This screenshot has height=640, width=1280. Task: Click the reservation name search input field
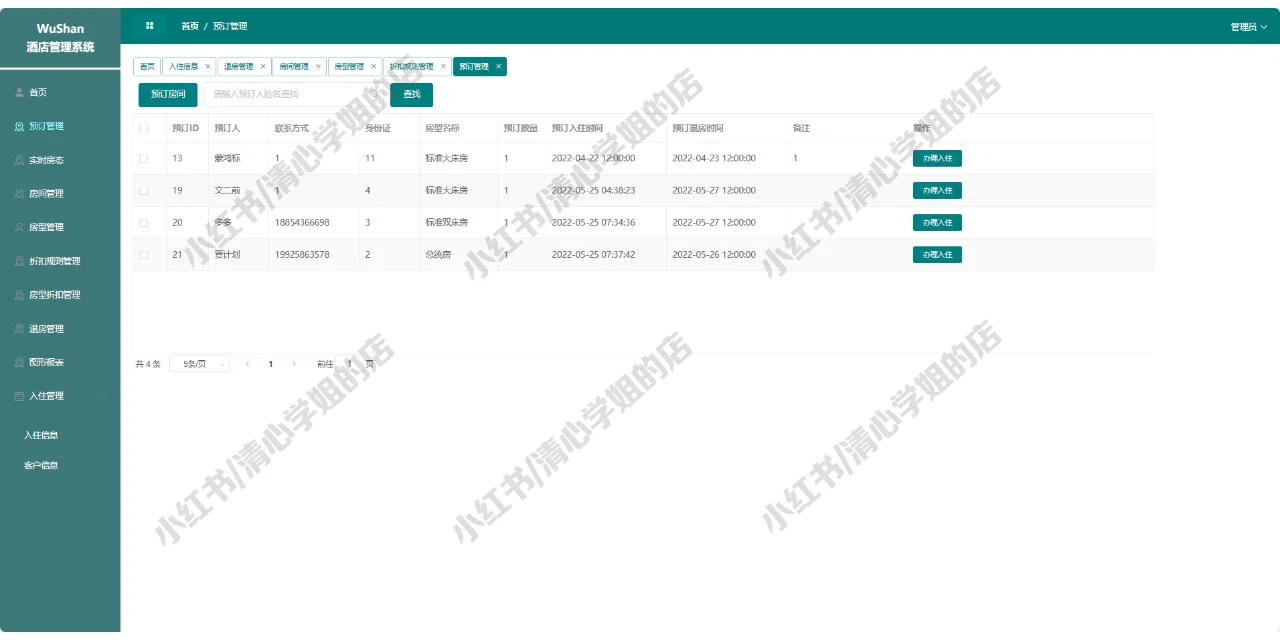[290, 93]
